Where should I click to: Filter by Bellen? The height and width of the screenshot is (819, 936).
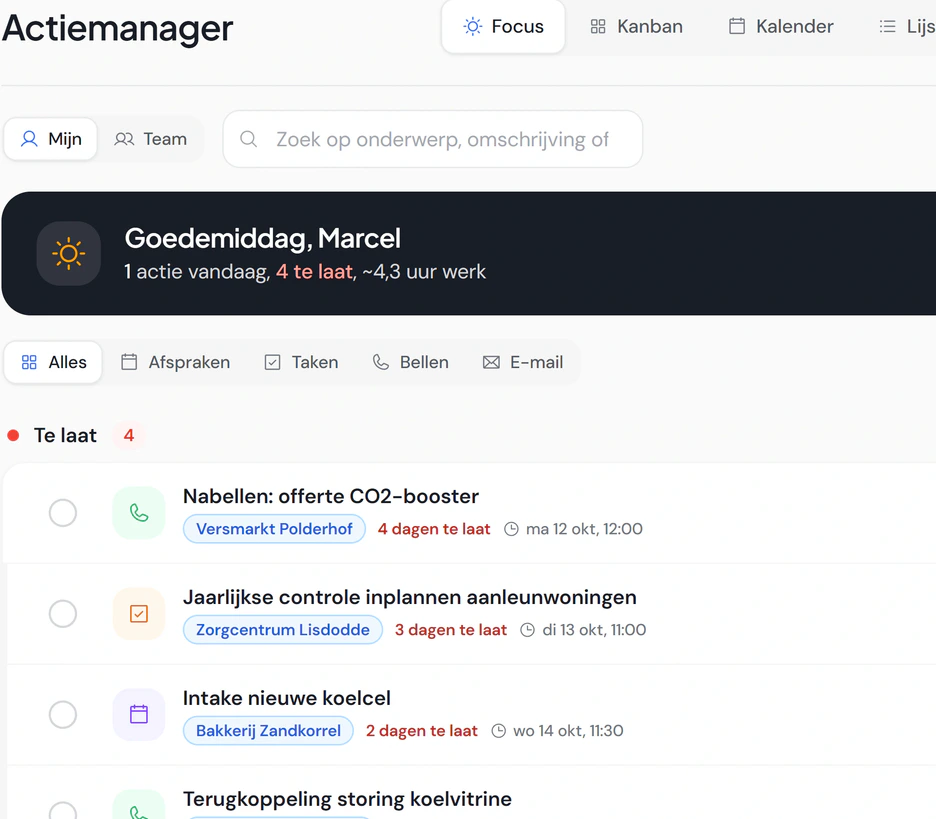click(411, 362)
